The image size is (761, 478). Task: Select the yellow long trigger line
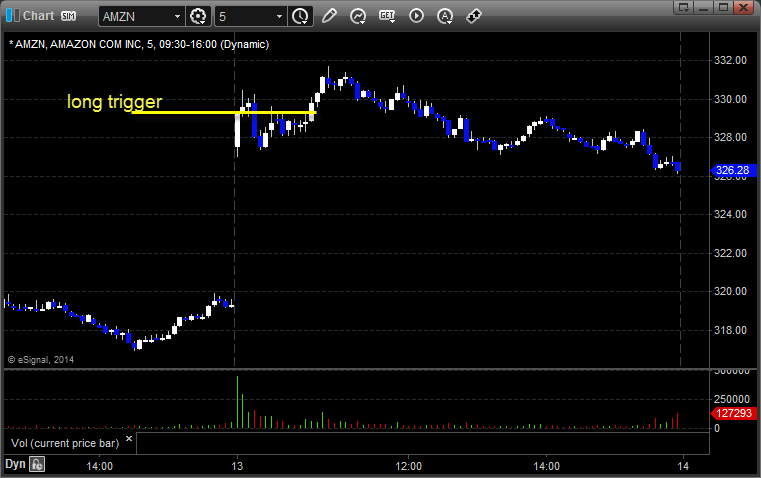[224, 113]
